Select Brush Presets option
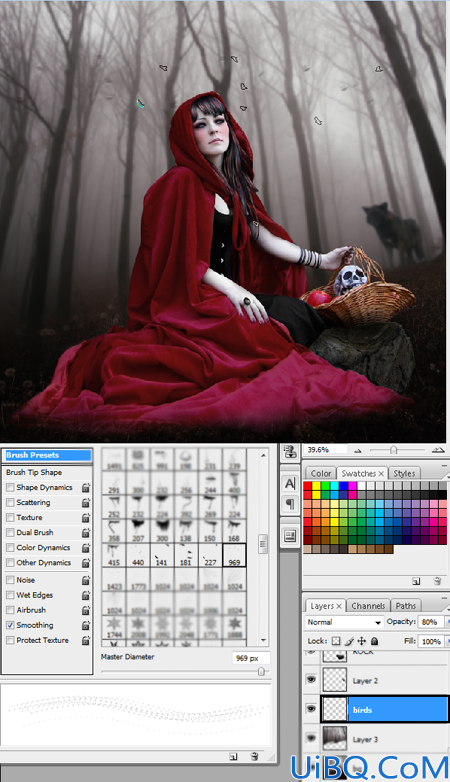450x782 pixels. [48, 455]
